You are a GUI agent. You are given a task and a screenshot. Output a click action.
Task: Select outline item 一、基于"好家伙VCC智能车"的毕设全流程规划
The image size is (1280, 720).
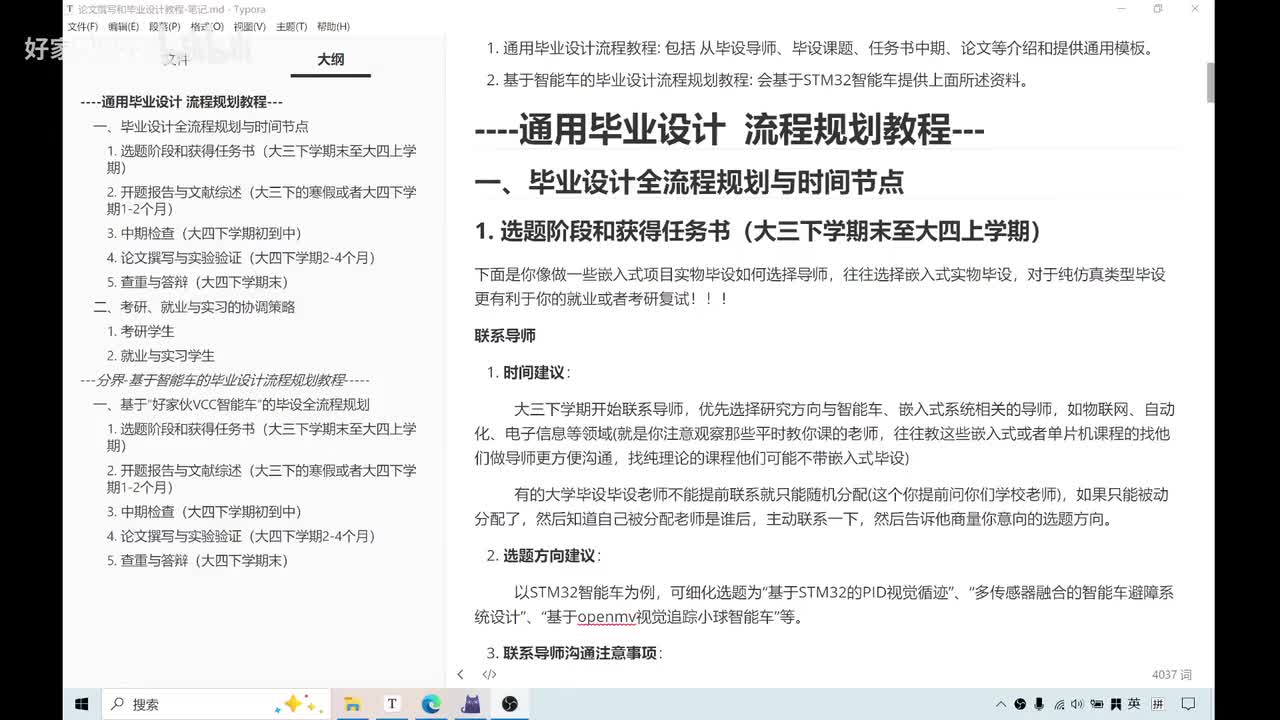click(231, 405)
